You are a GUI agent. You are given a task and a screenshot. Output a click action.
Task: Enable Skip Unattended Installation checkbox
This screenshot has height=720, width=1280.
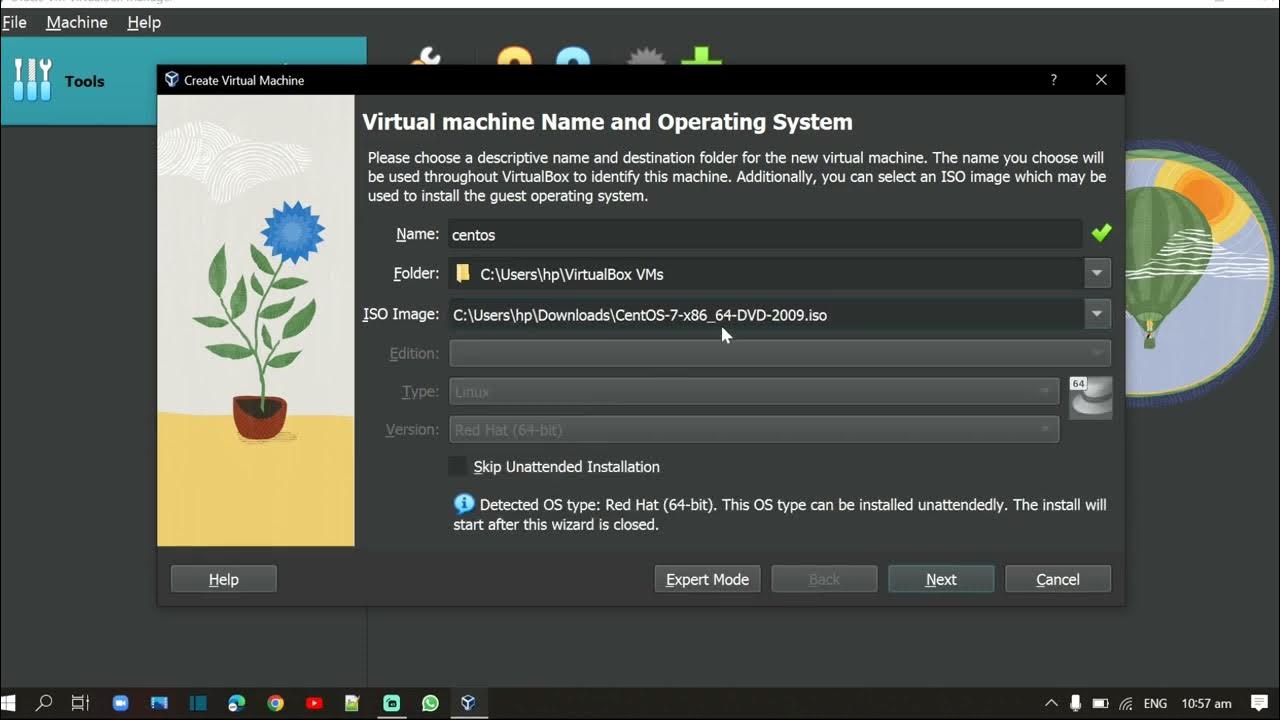[457, 466]
